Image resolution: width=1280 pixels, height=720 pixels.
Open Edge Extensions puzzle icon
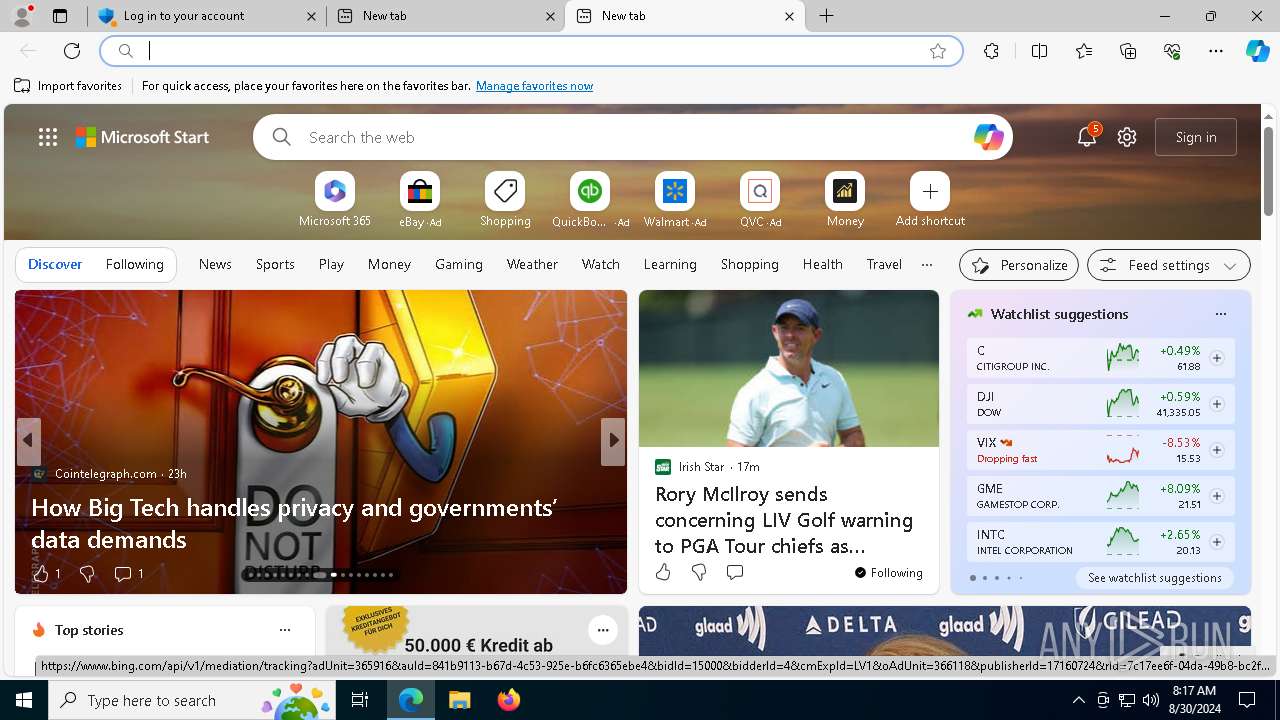tap(991, 51)
